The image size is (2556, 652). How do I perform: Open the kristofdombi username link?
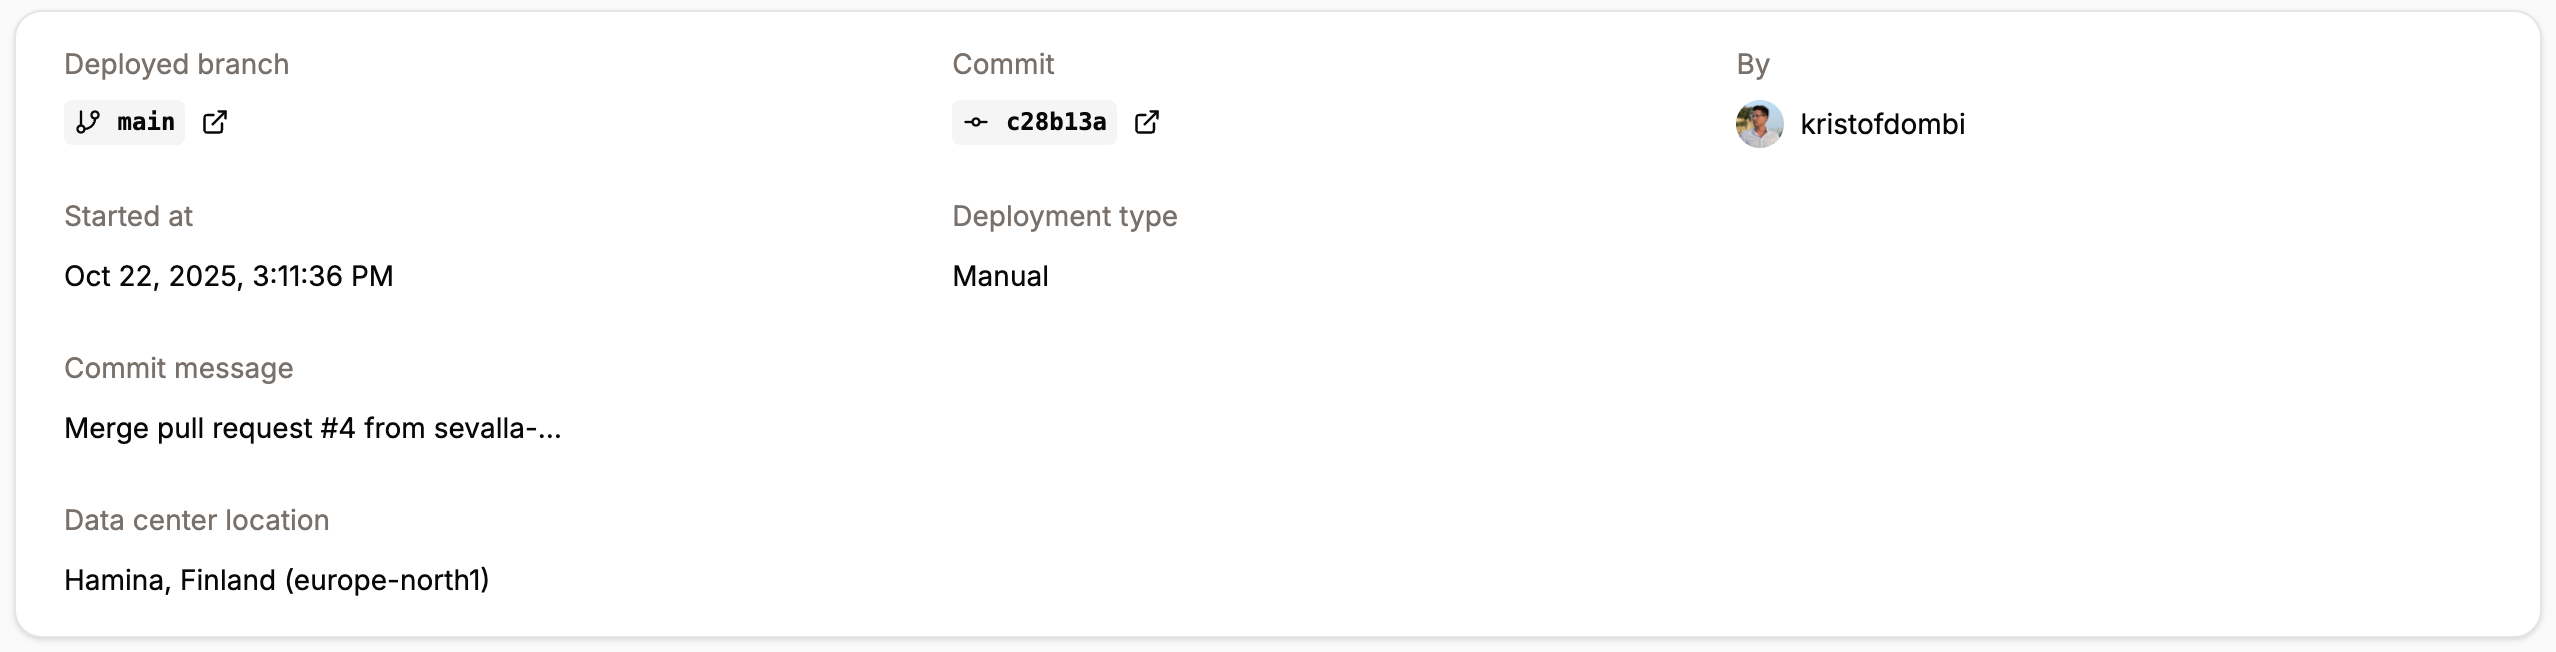[x=1884, y=124]
